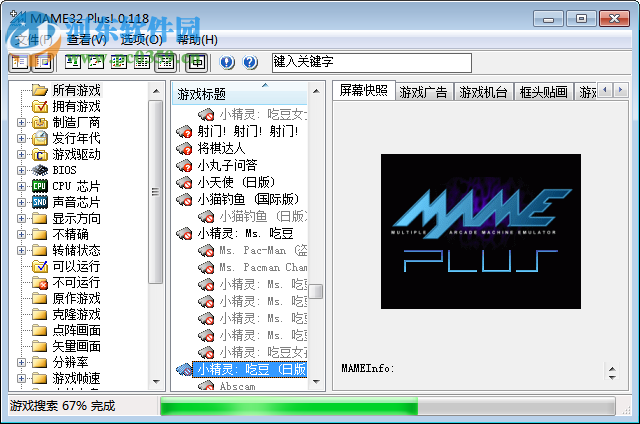Switch to the 游戏广告 tab

[423, 92]
